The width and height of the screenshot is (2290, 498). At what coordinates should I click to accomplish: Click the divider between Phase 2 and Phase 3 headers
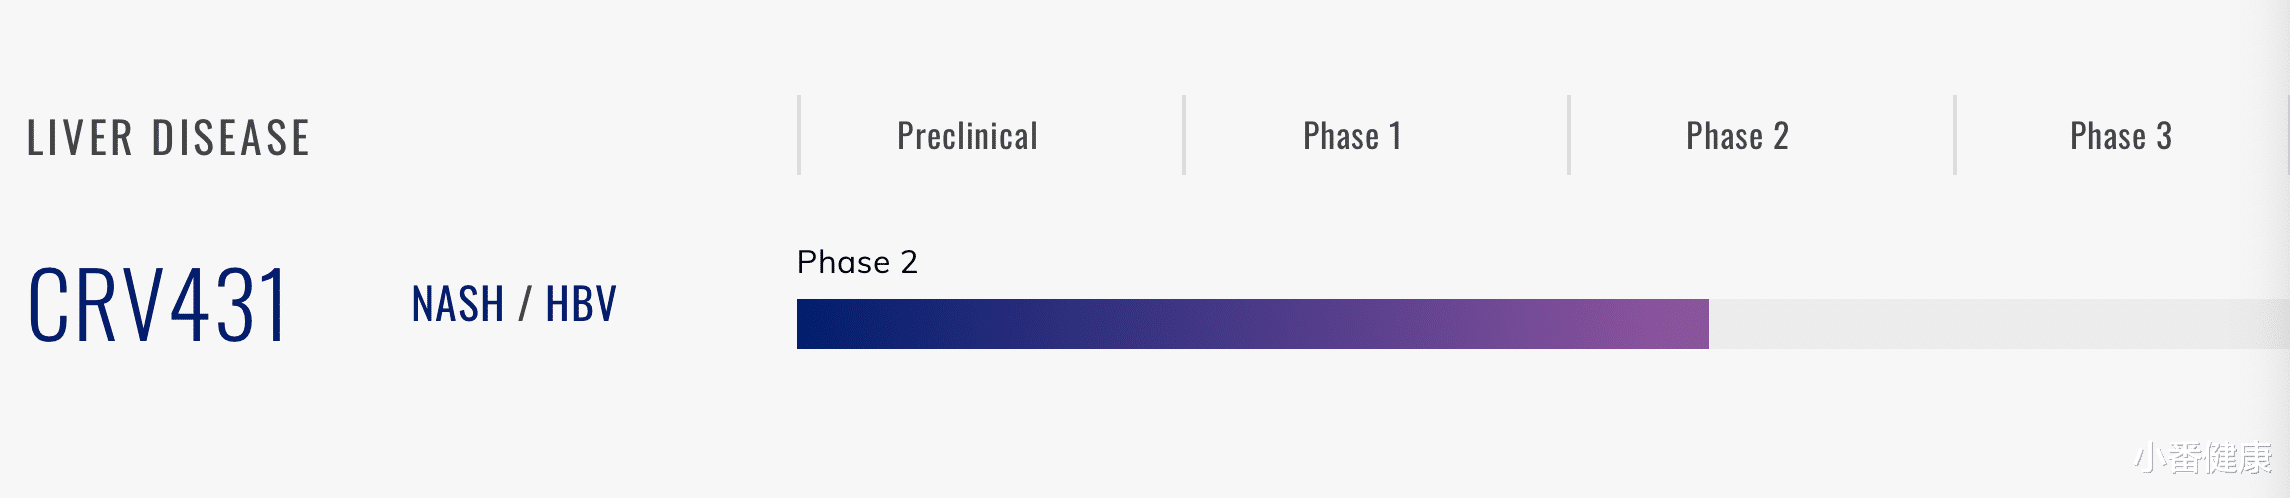pyautogui.click(x=1955, y=135)
